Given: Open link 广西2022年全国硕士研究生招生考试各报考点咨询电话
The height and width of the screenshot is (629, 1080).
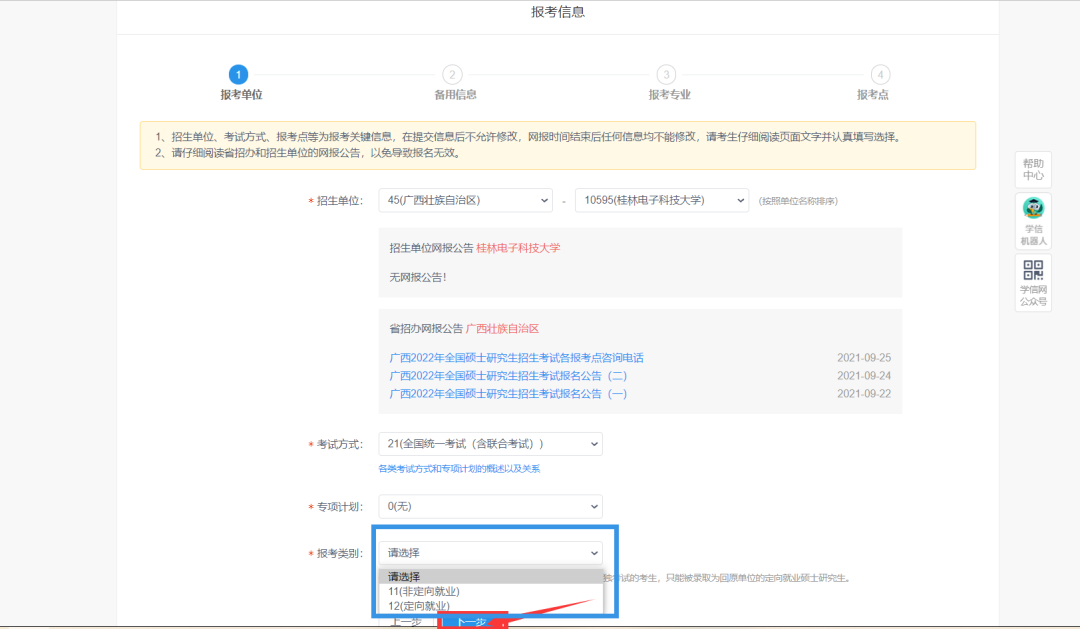Looking at the screenshot, I should (517, 358).
